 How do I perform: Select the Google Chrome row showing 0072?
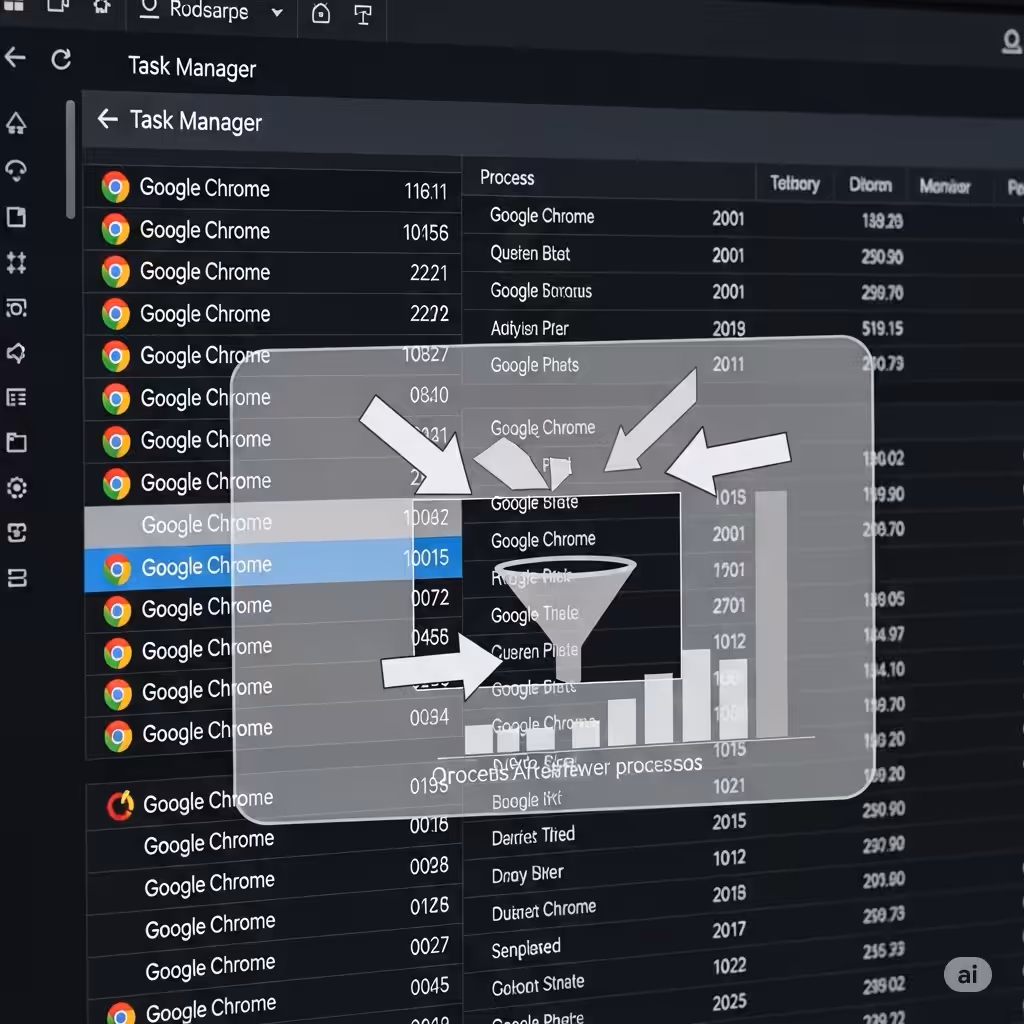[273, 605]
